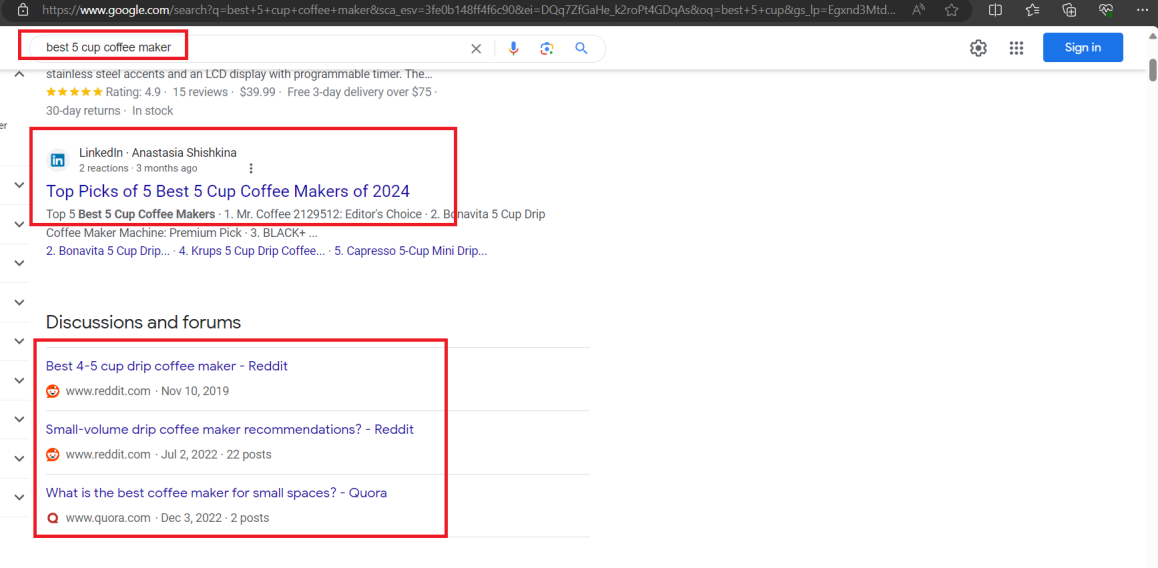Image resolution: width=1158 pixels, height=568 pixels.
Task: Click the vertical scrollbar thumb
Action: click(x=1152, y=68)
